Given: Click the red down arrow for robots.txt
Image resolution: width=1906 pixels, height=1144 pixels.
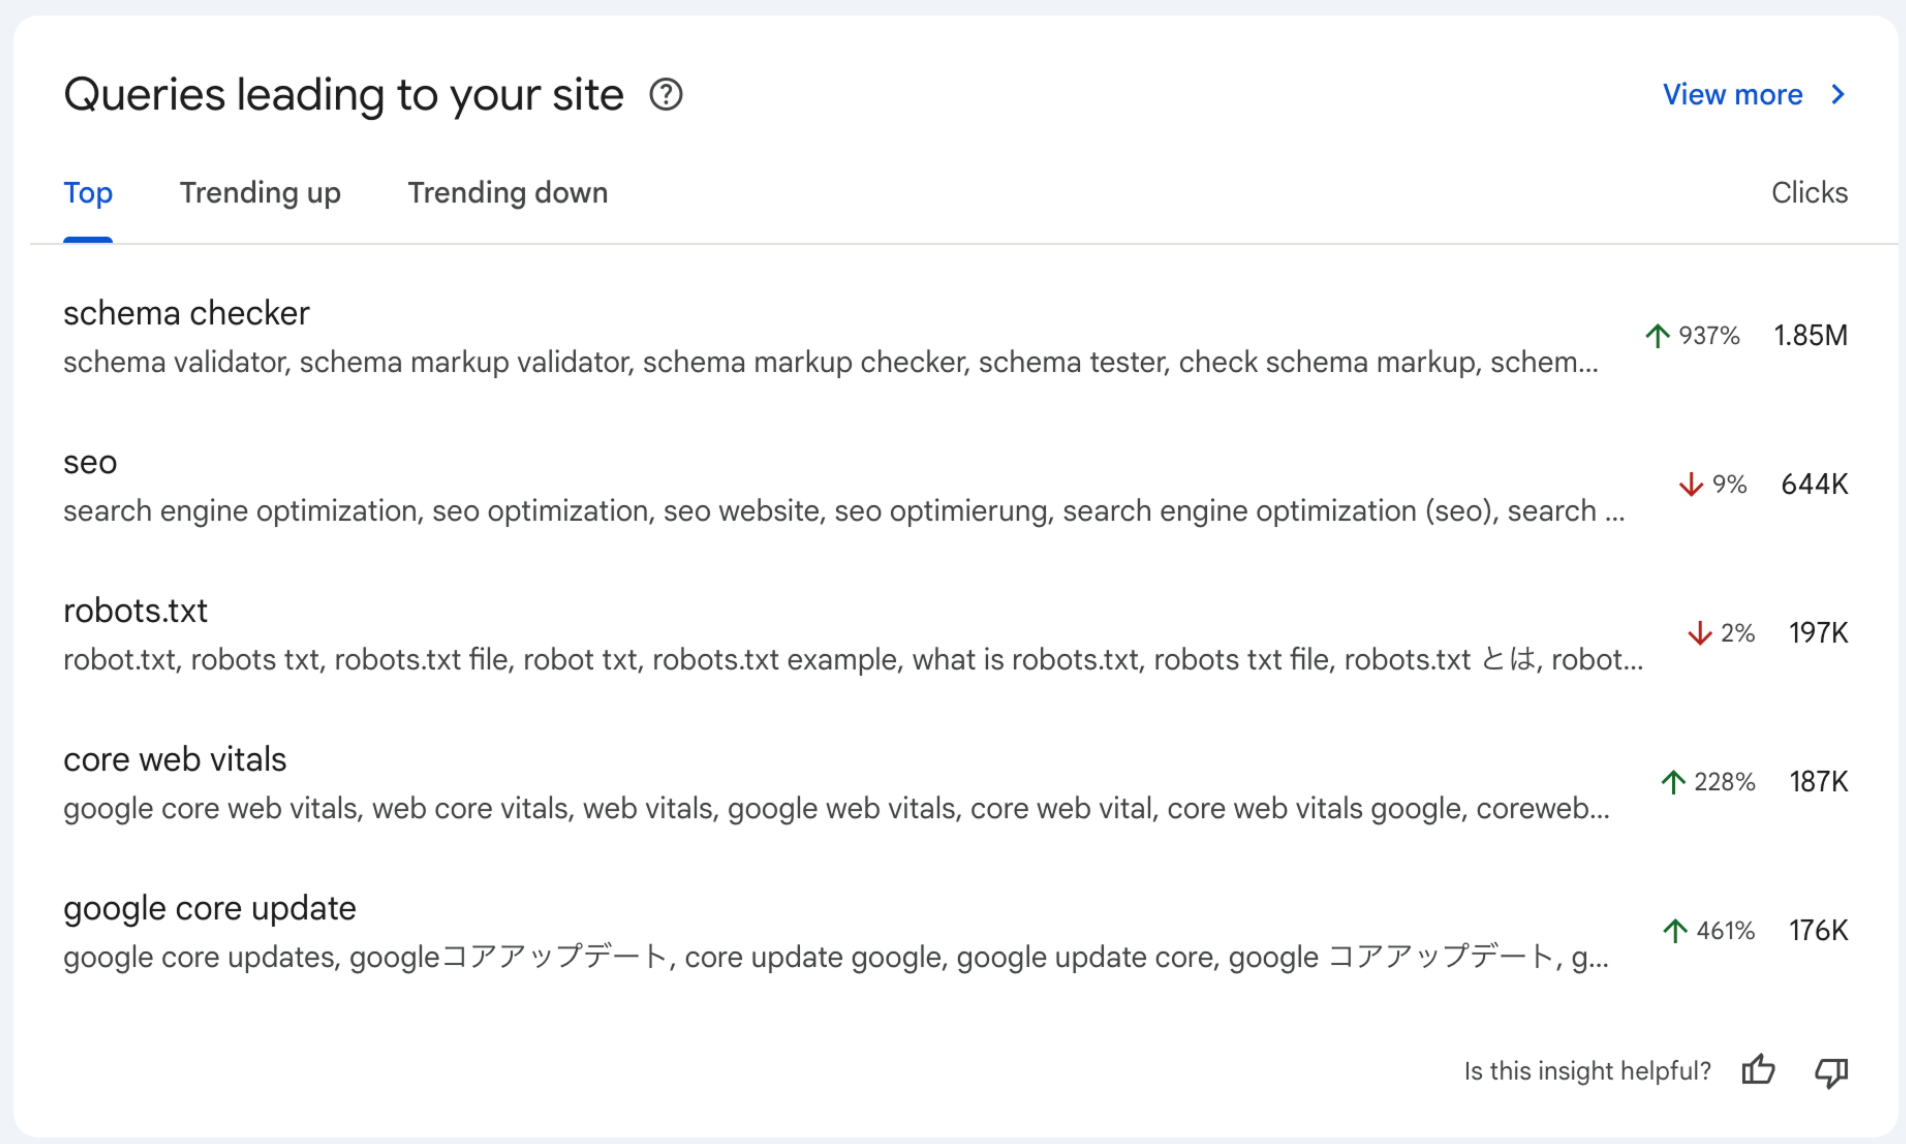Looking at the screenshot, I should pos(1699,633).
